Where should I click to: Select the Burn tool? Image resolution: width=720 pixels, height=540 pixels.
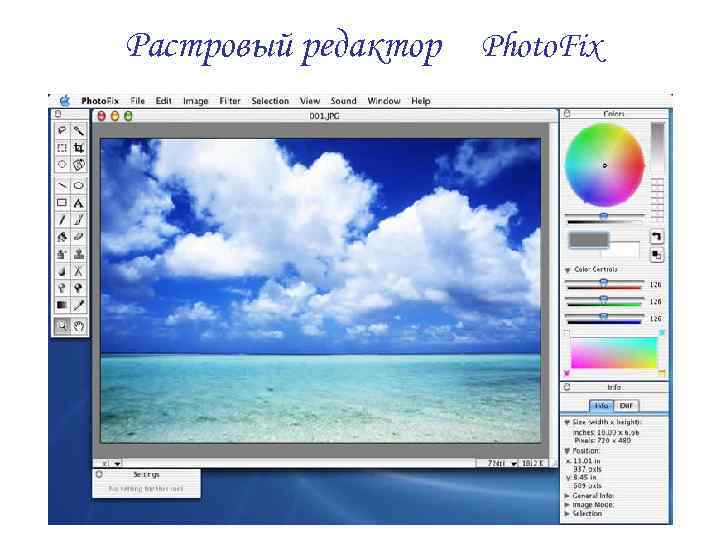click(79, 288)
